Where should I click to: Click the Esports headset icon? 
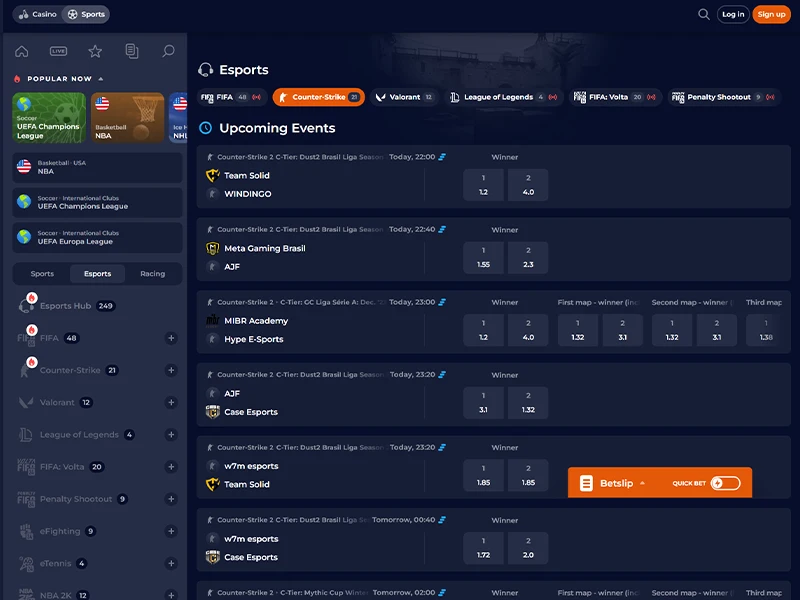point(206,69)
